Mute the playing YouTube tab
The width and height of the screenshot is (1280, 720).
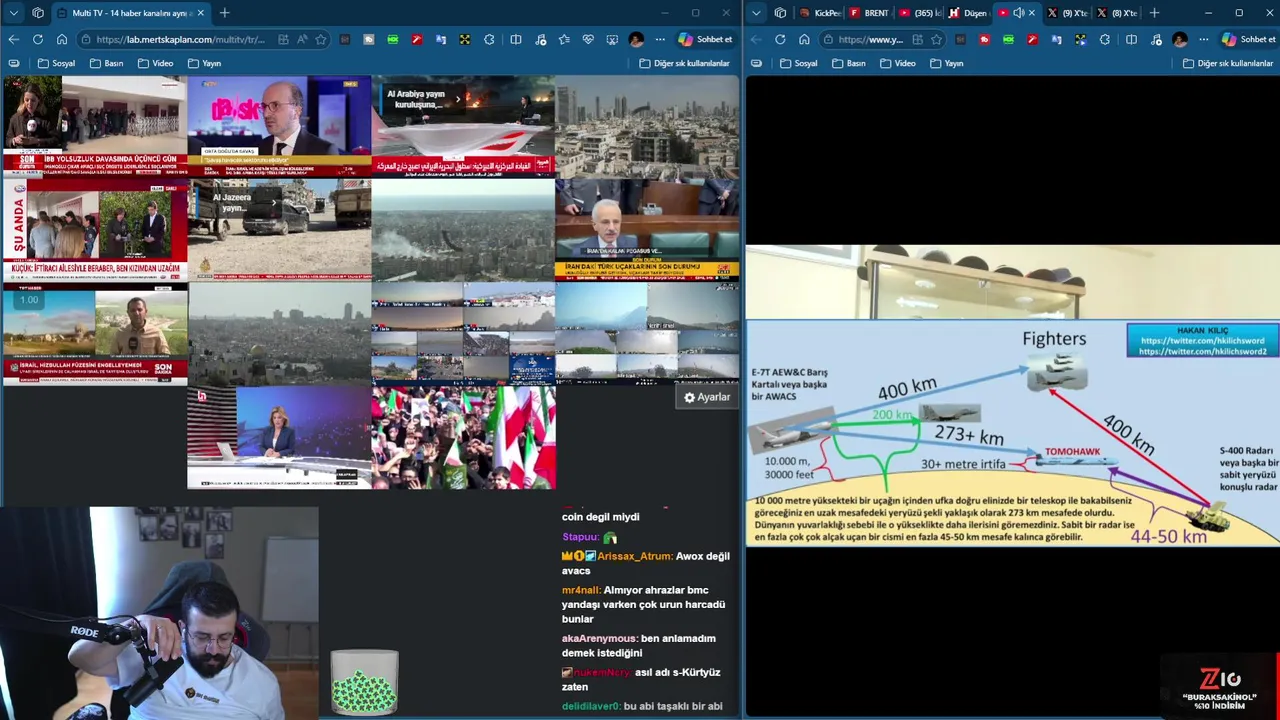1018,13
